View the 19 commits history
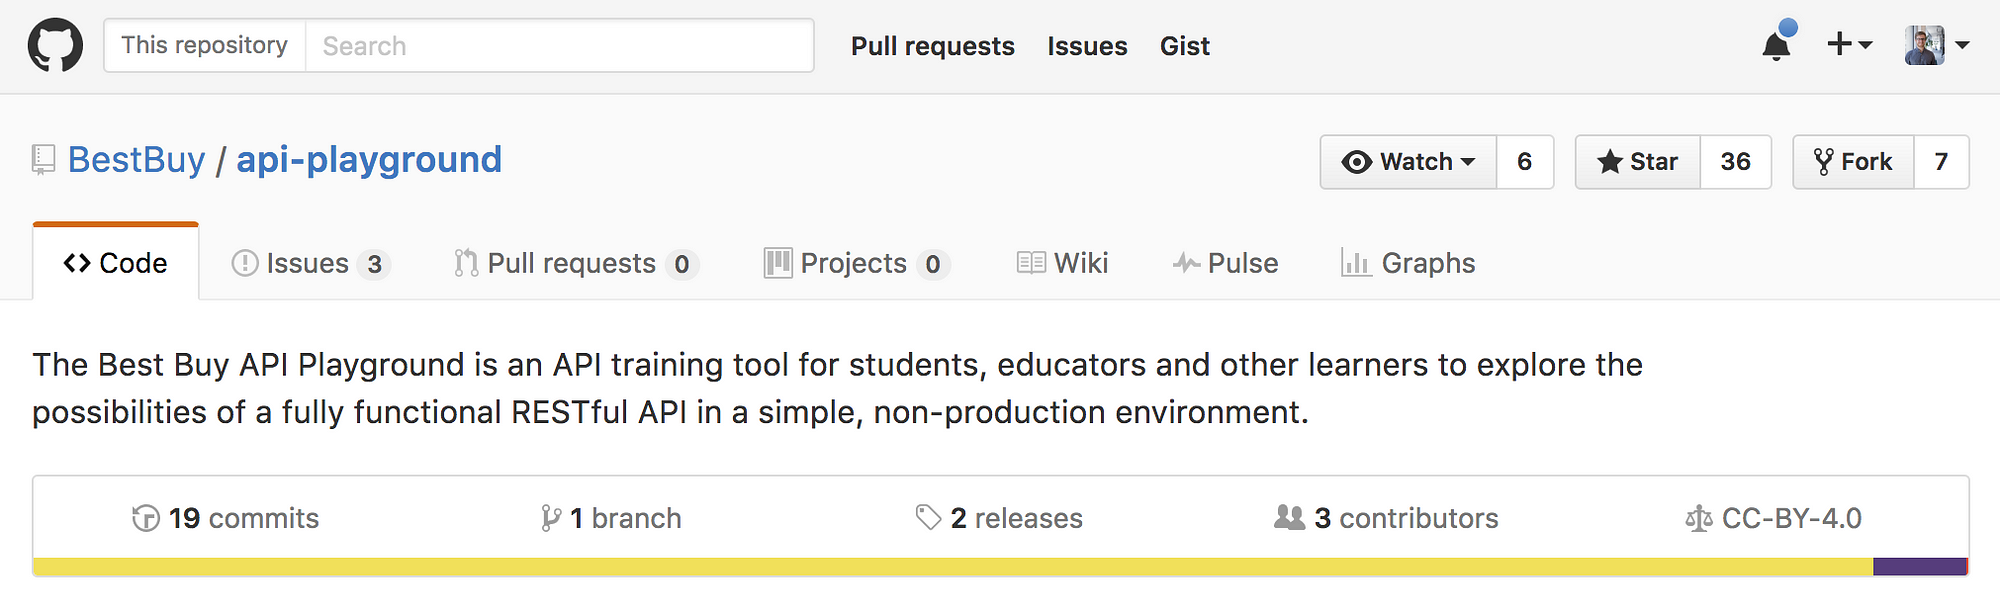Viewport: 2000px width, 599px height. click(x=226, y=518)
